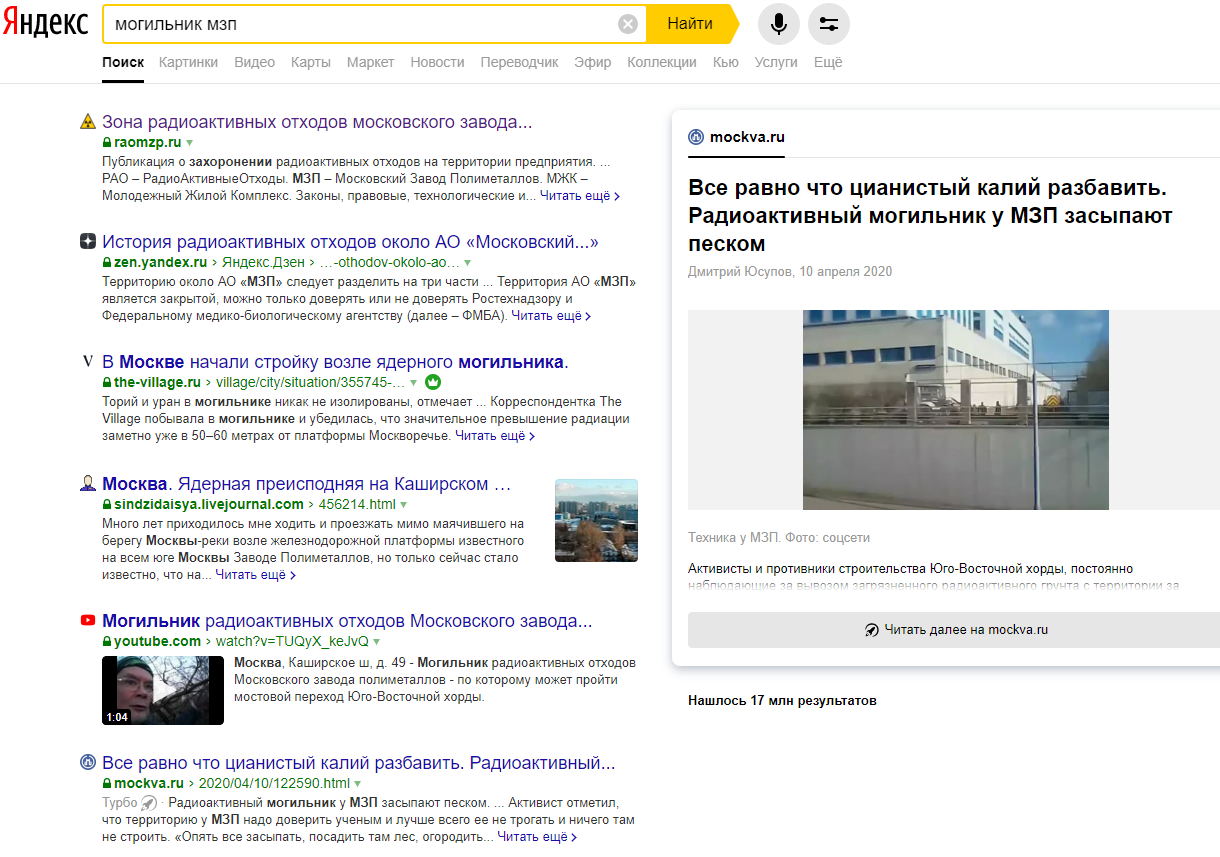The height and width of the screenshot is (857, 1220).
Task: Click the LiveJournal user favicon beside the Москва result
Action: [x=88, y=484]
